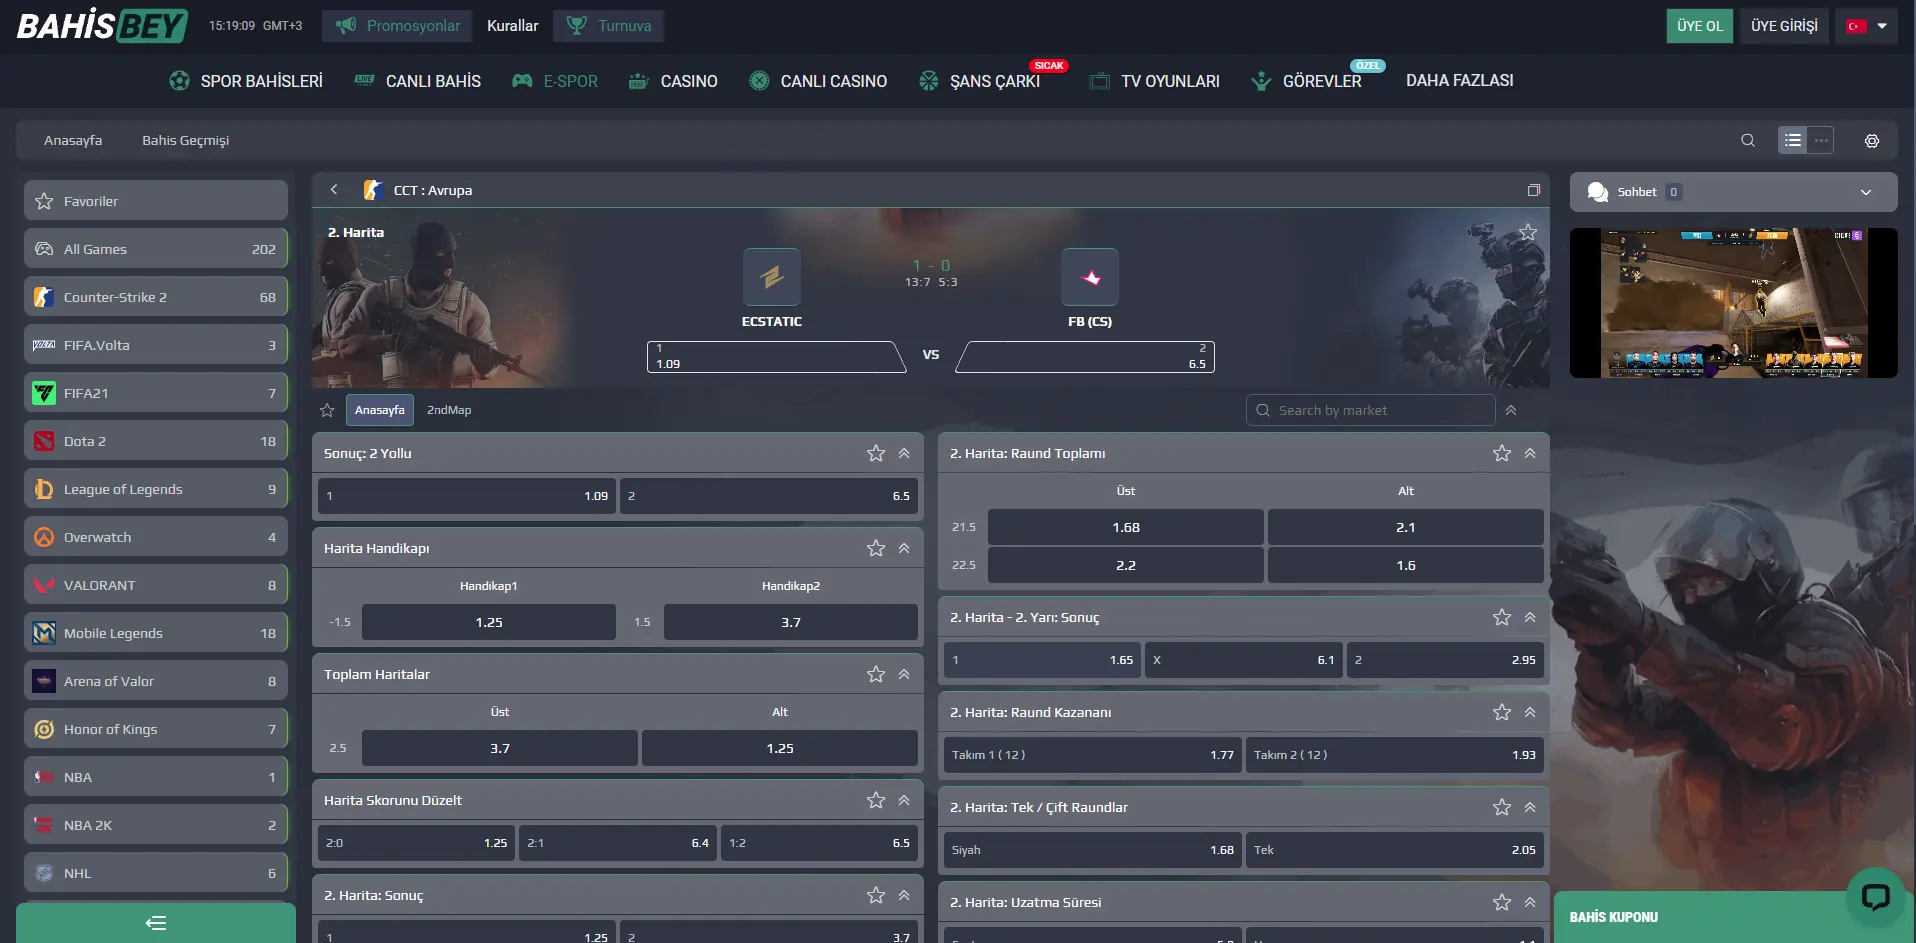Viewport: 1916px width, 943px height.
Task: Open ŞANS ÇARKI section
Action: pos(980,81)
